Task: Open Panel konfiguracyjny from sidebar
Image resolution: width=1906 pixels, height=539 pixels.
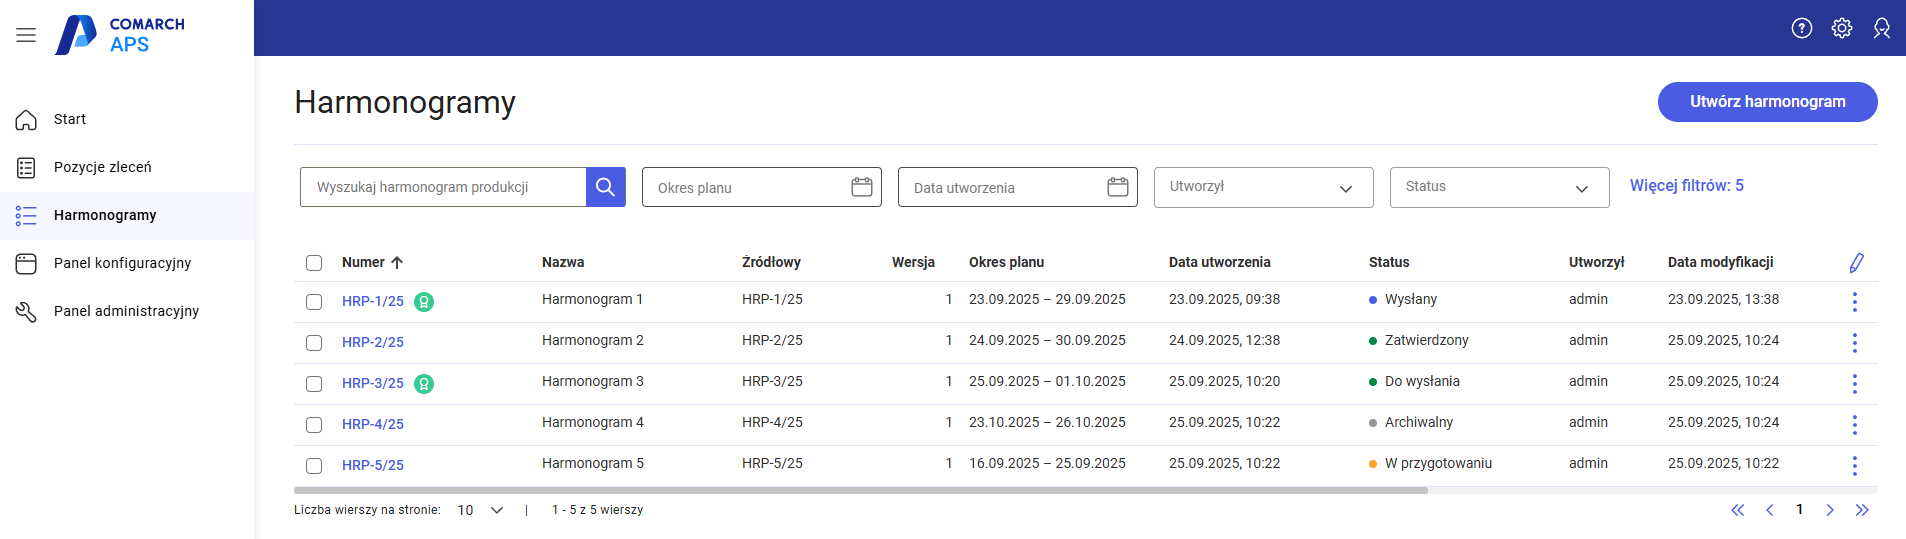Action: 122,263
